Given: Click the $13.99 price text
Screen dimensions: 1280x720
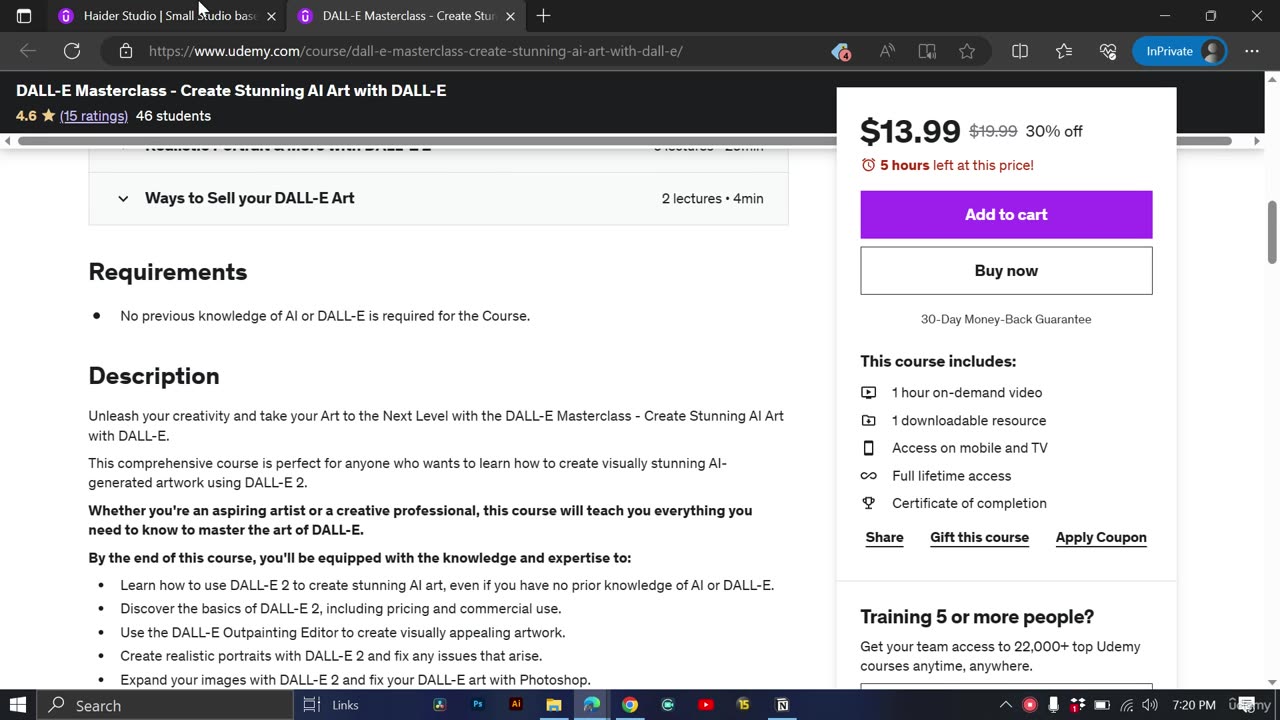Looking at the screenshot, I should pos(910,131).
